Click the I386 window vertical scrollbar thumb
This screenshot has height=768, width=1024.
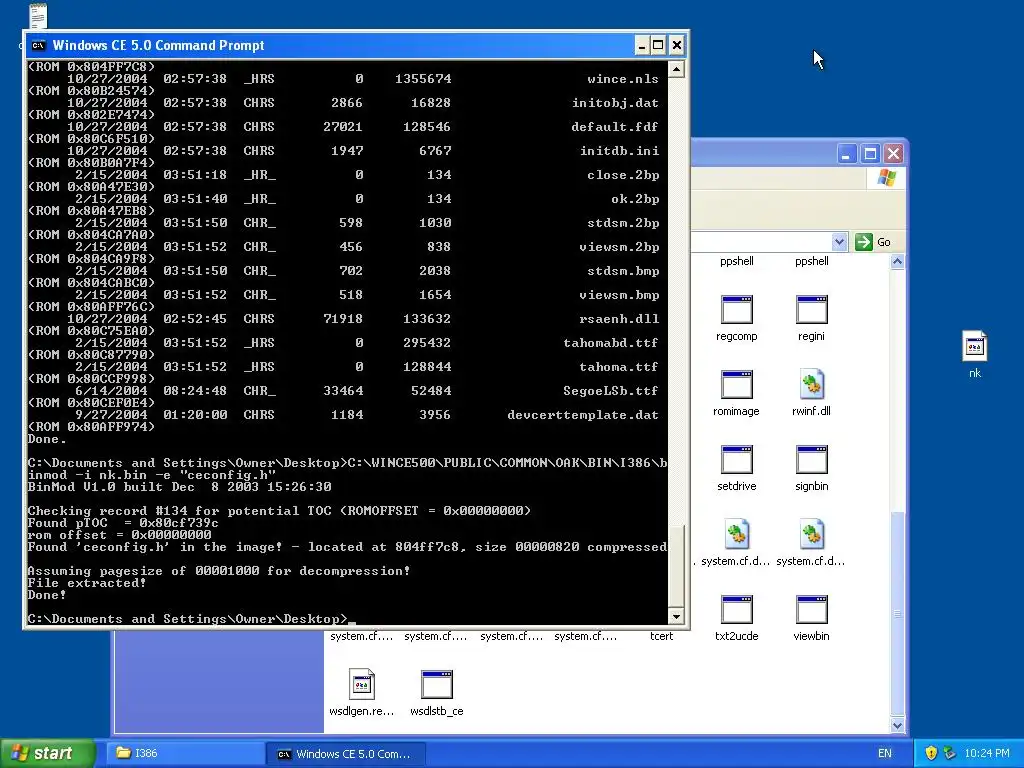pos(897,614)
